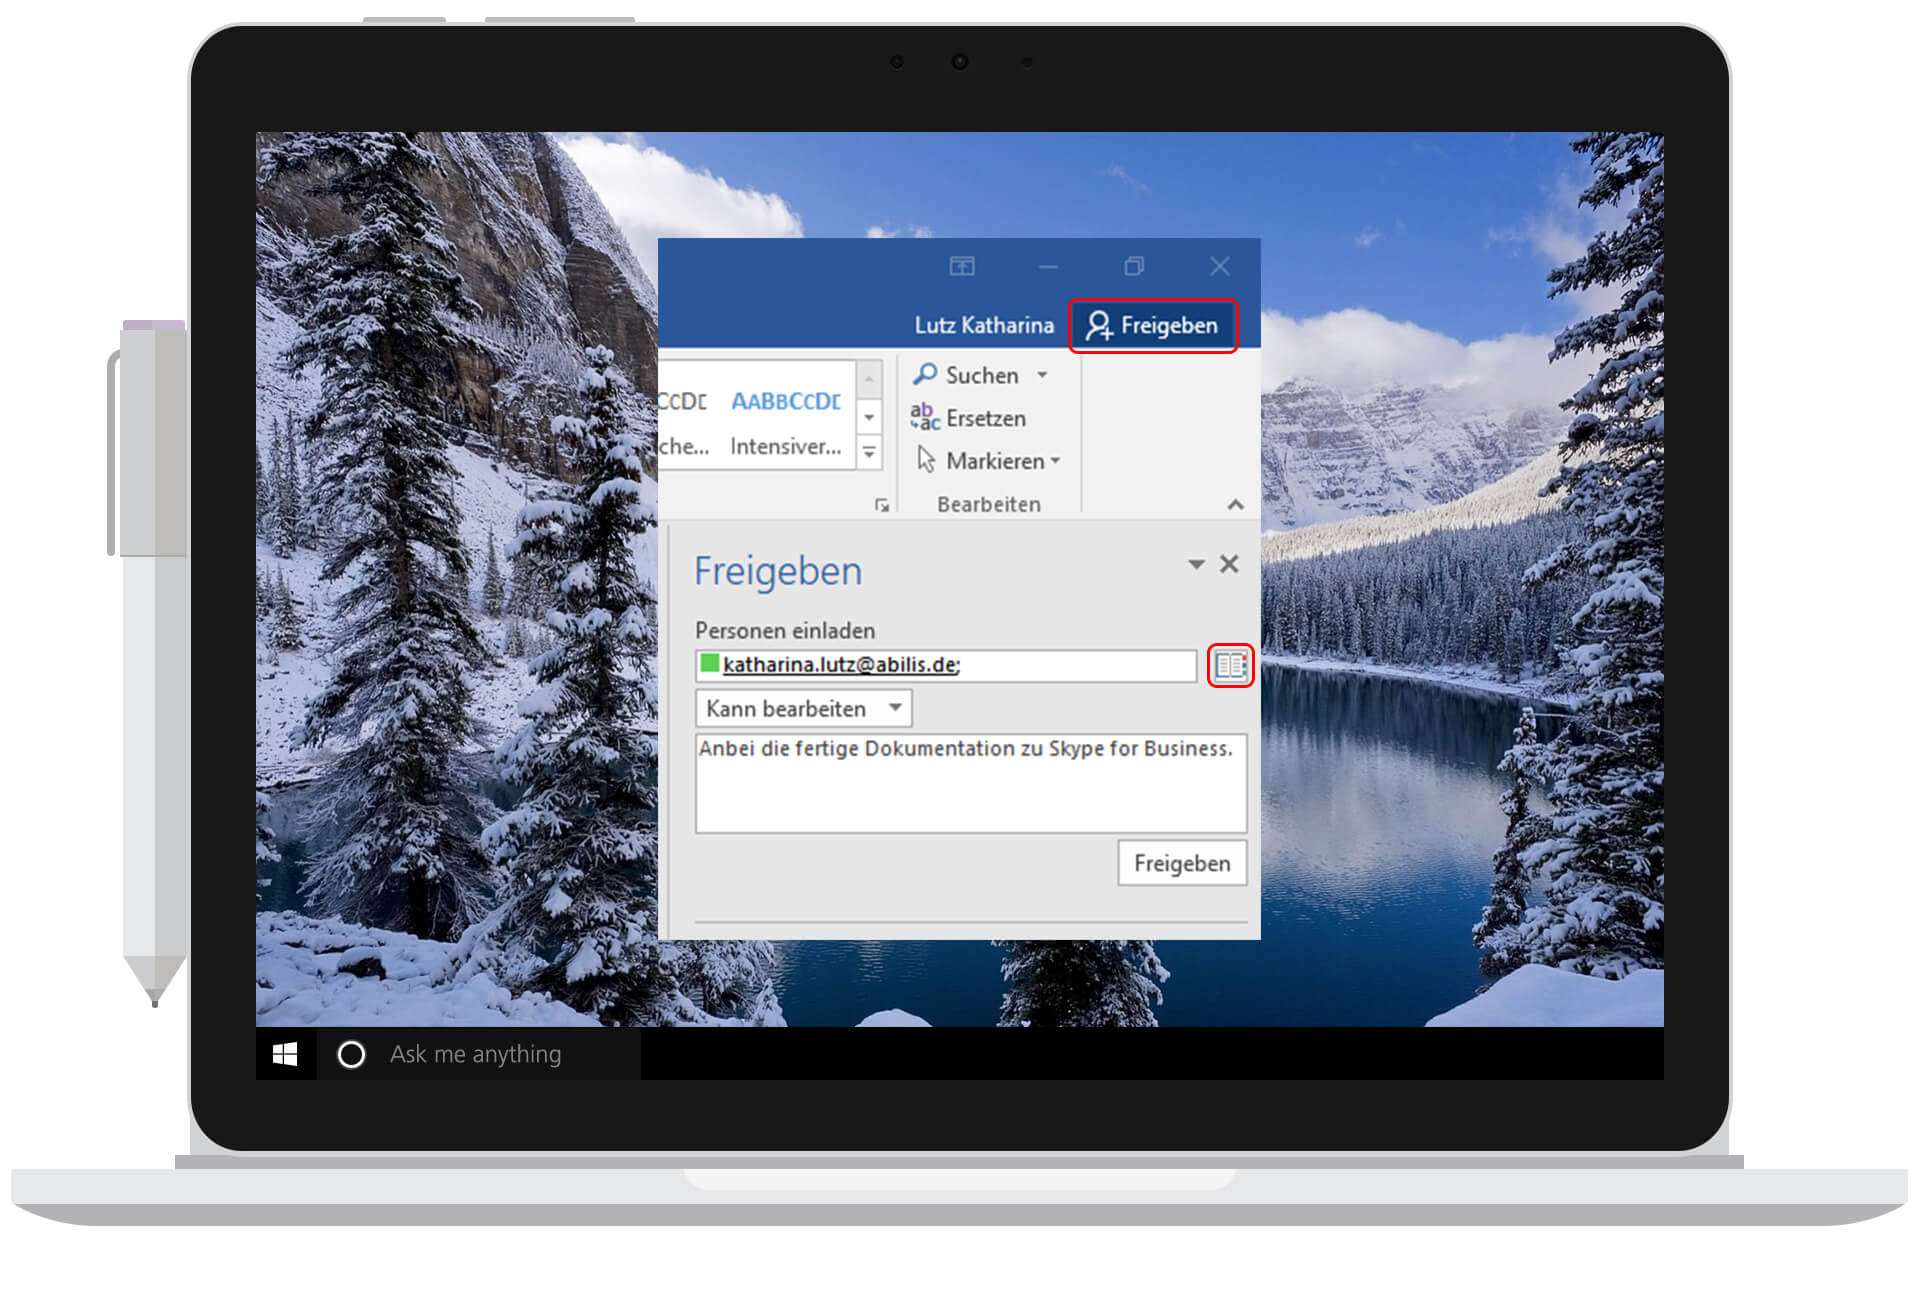Click the Lutz Katharina account name
Screen dimensions: 1920x1300
(984, 326)
